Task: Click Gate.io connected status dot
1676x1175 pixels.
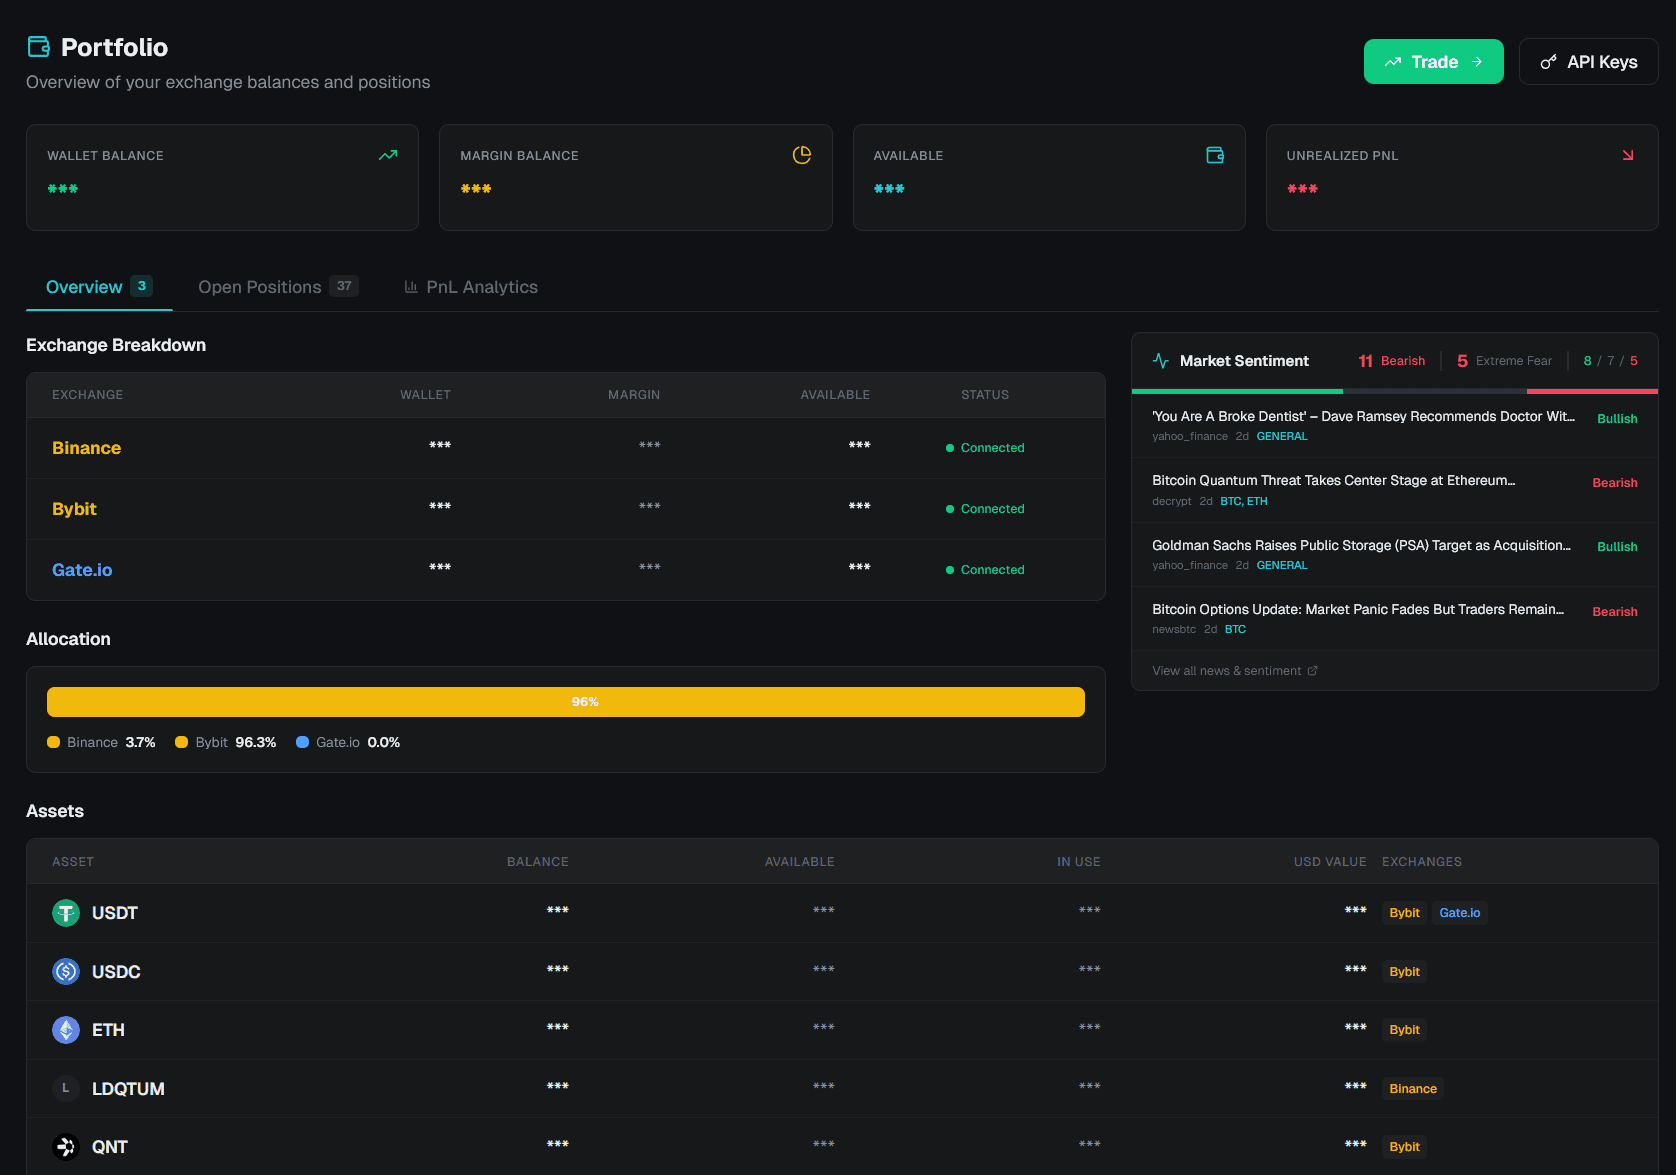Action: click(950, 570)
